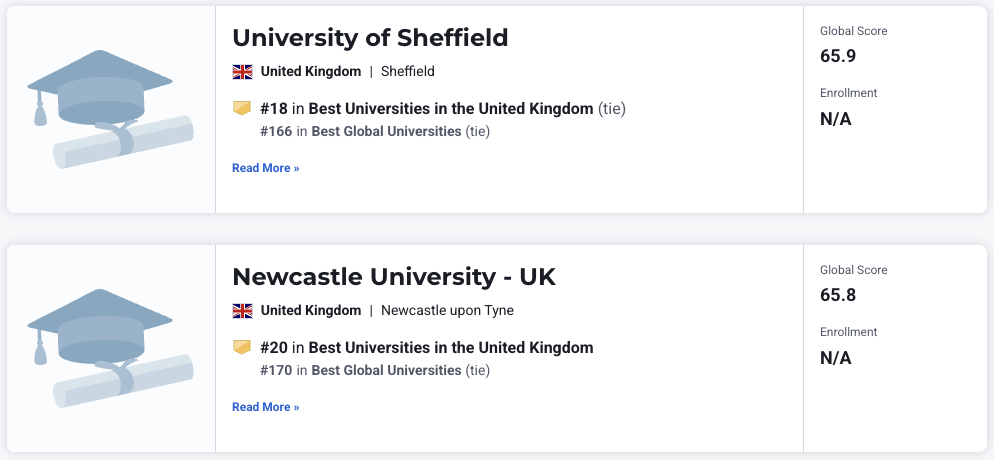
Task: Open the Newcastle University - UK title link
Action: [x=393, y=277]
